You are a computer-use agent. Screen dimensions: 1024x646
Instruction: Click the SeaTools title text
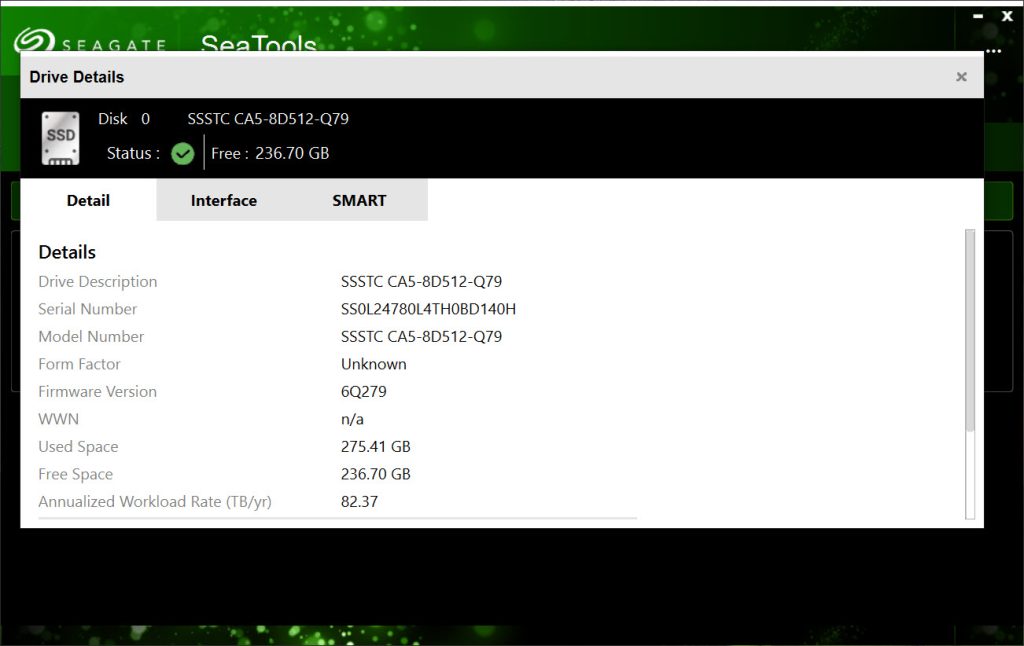[x=258, y=43]
